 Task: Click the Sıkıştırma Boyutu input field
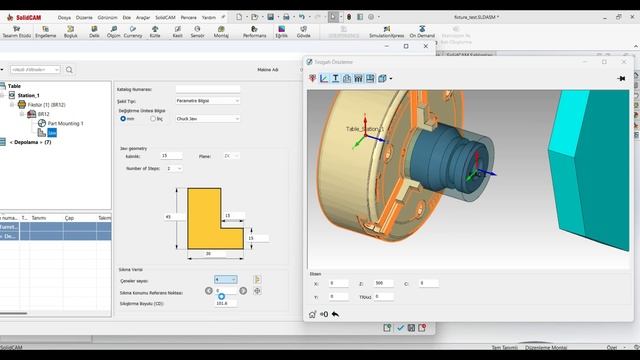[226, 303]
